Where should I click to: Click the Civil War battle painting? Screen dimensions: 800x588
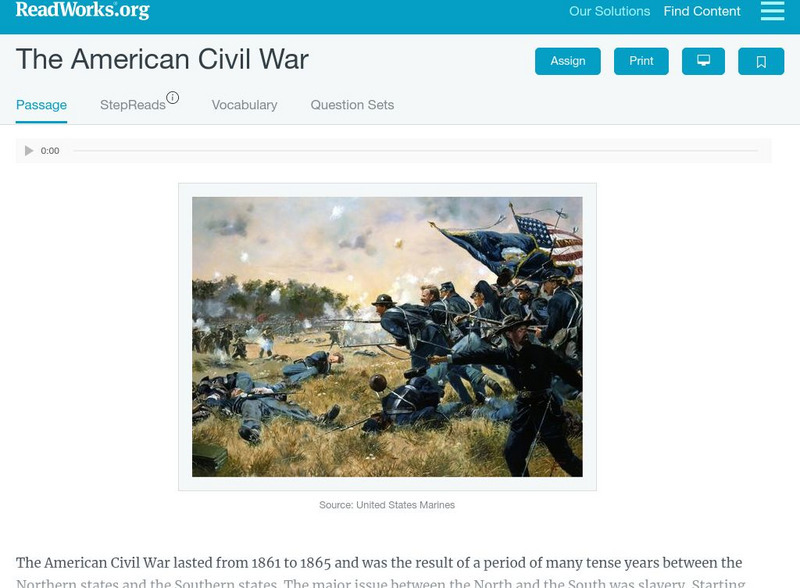(x=387, y=337)
